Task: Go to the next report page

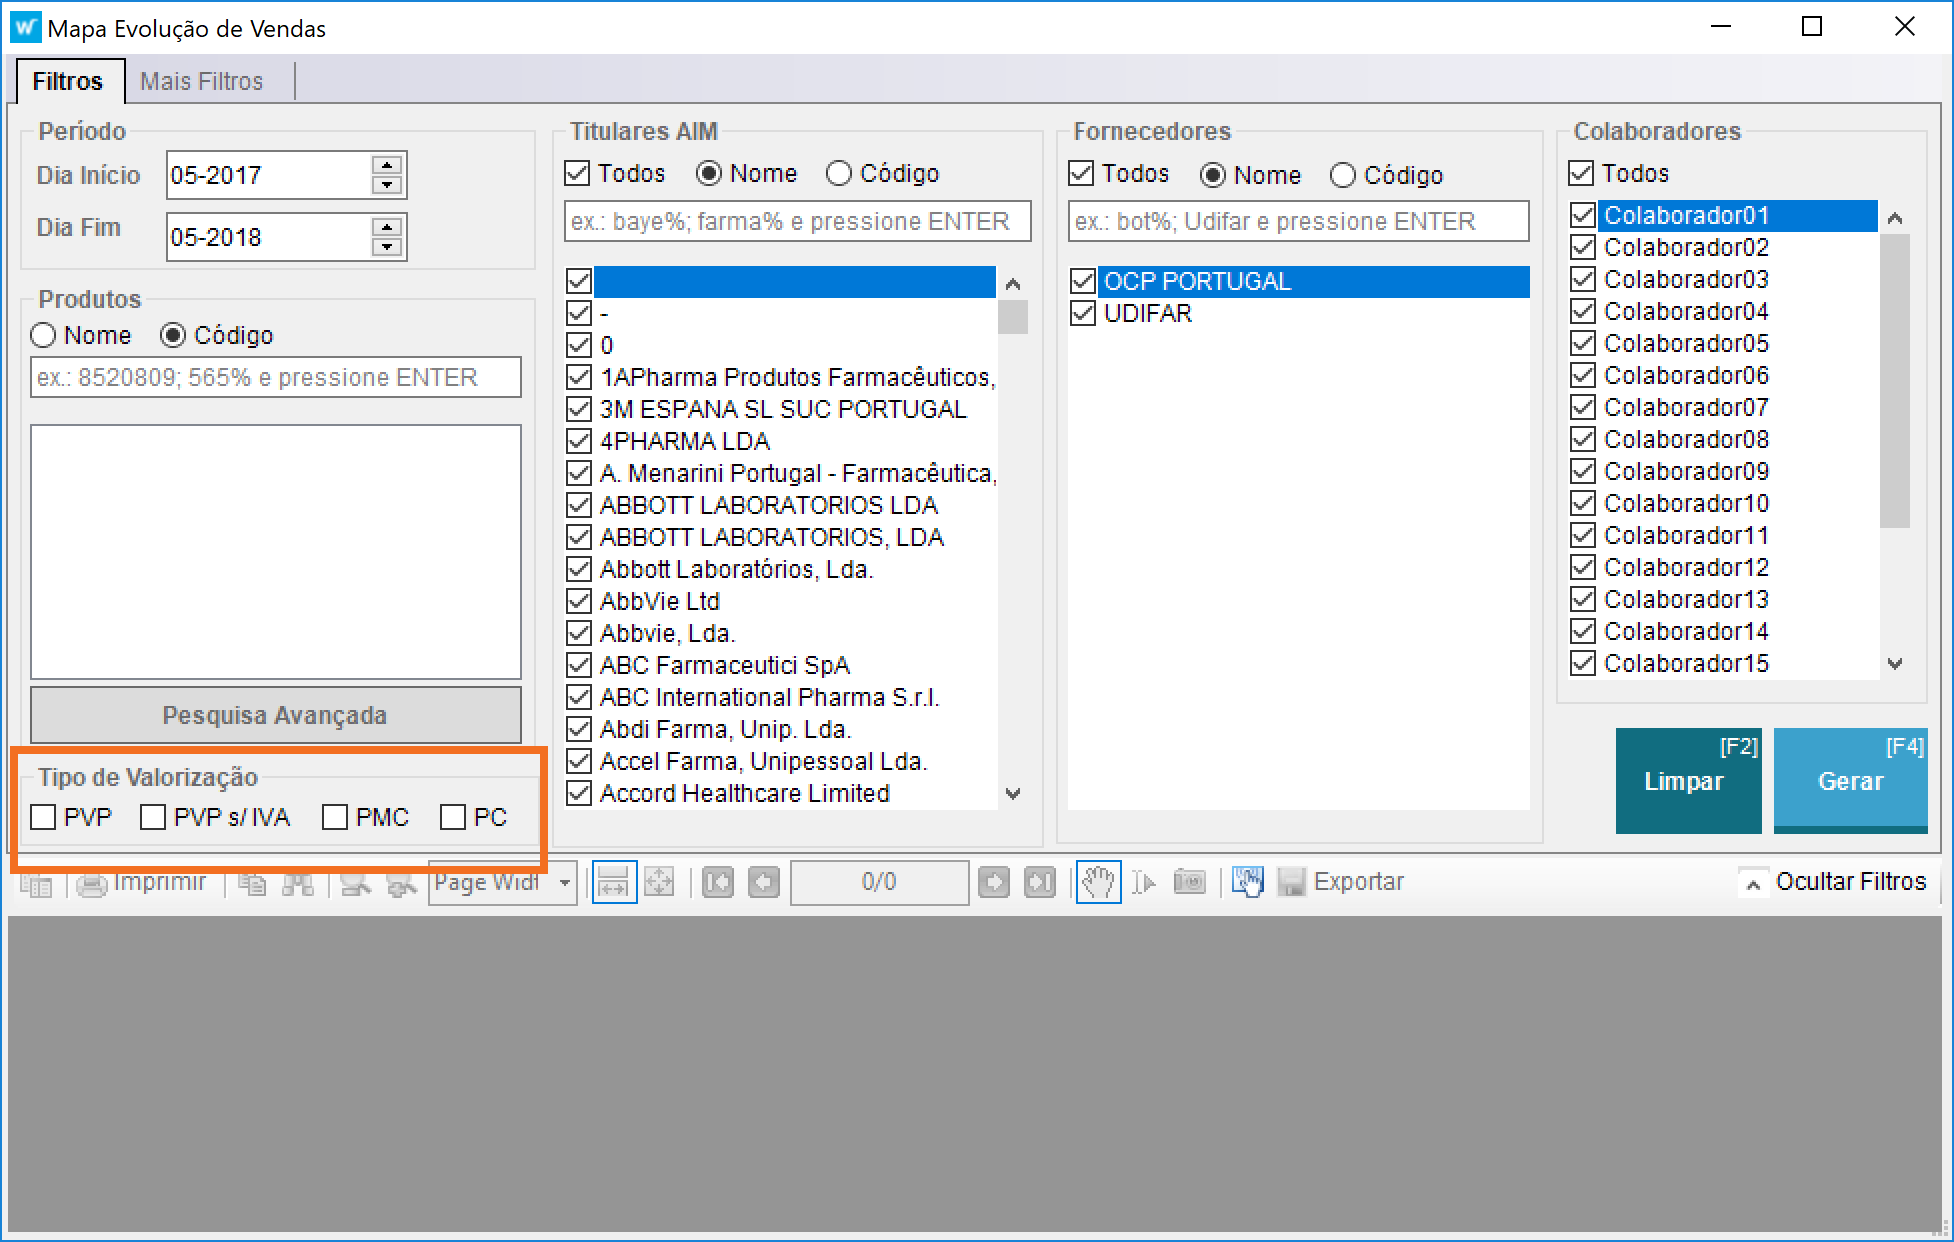Action: (x=993, y=882)
